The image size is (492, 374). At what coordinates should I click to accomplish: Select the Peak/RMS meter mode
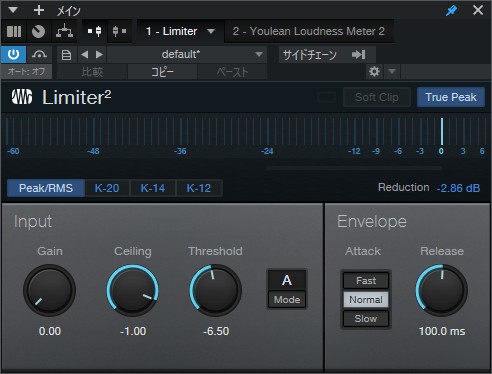(x=46, y=188)
